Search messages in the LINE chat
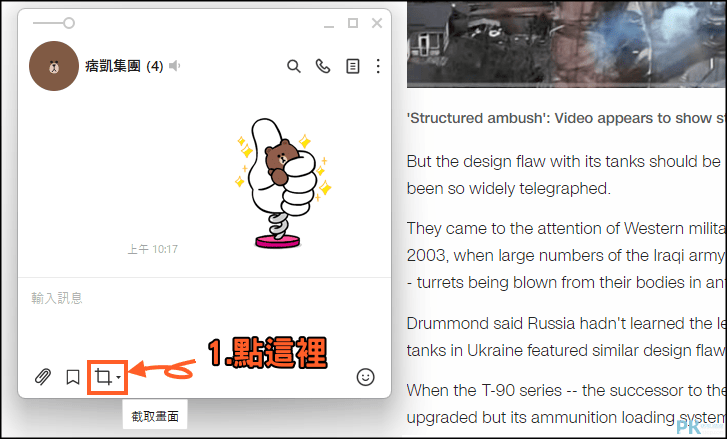The image size is (727, 439). [293, 66]
